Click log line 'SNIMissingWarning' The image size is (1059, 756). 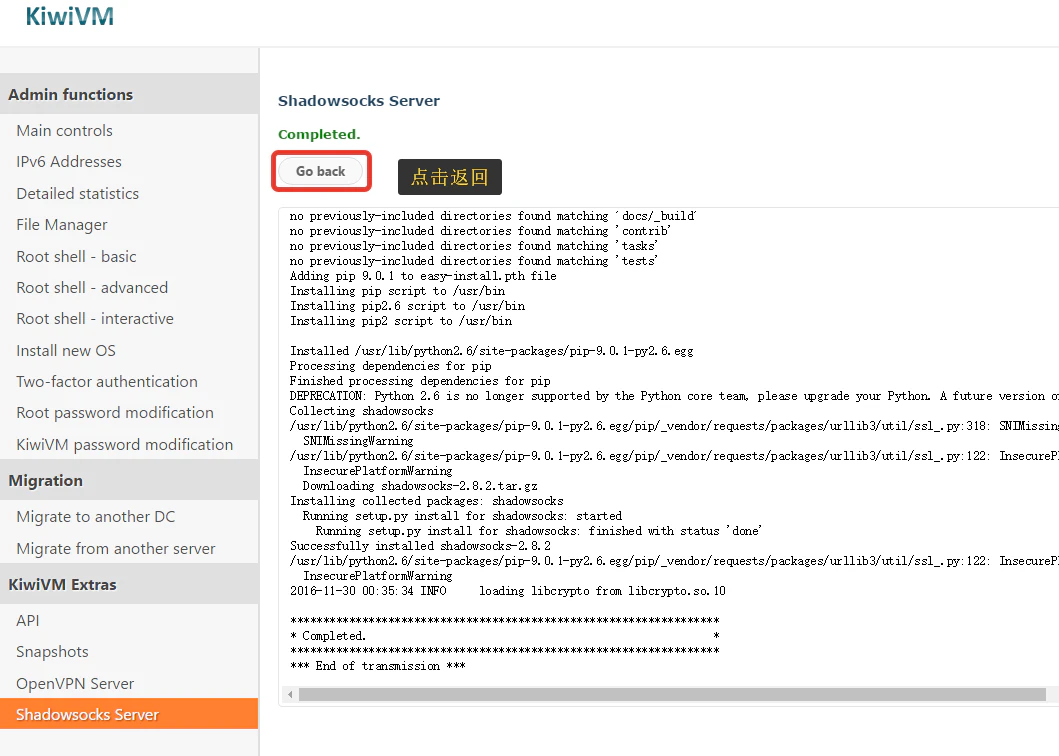358,441
